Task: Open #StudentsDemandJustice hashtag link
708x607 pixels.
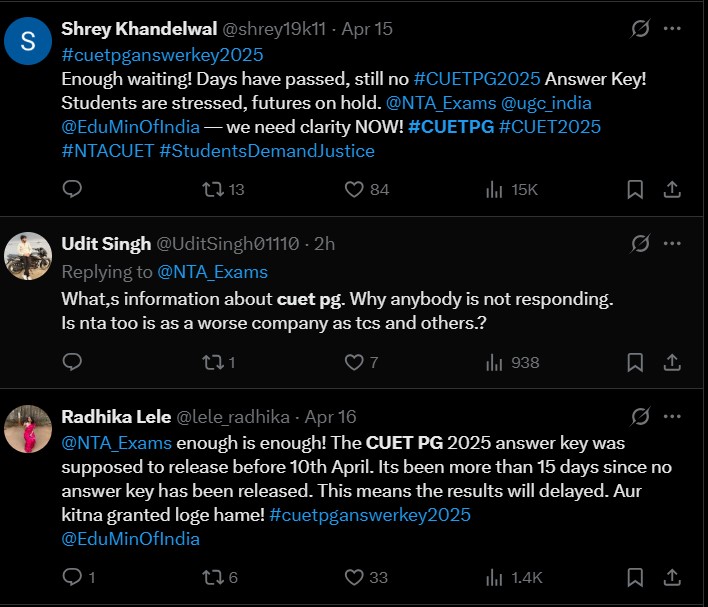Action: coord(267,151)
